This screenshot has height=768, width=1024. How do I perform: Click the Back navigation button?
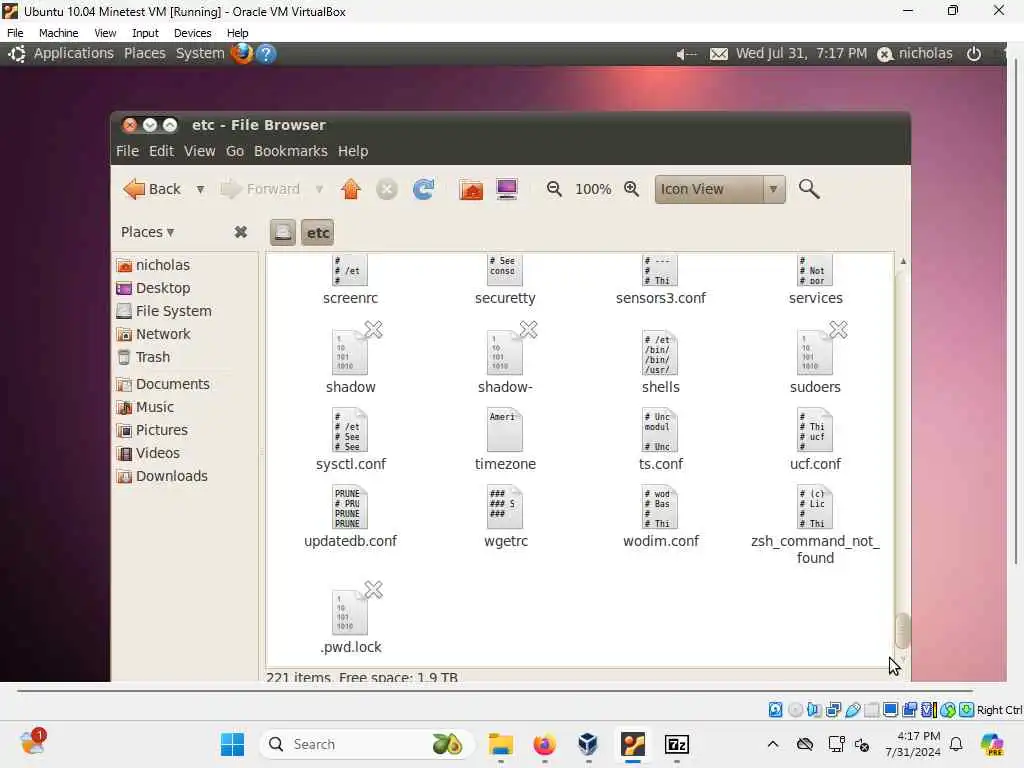(152, 189)
